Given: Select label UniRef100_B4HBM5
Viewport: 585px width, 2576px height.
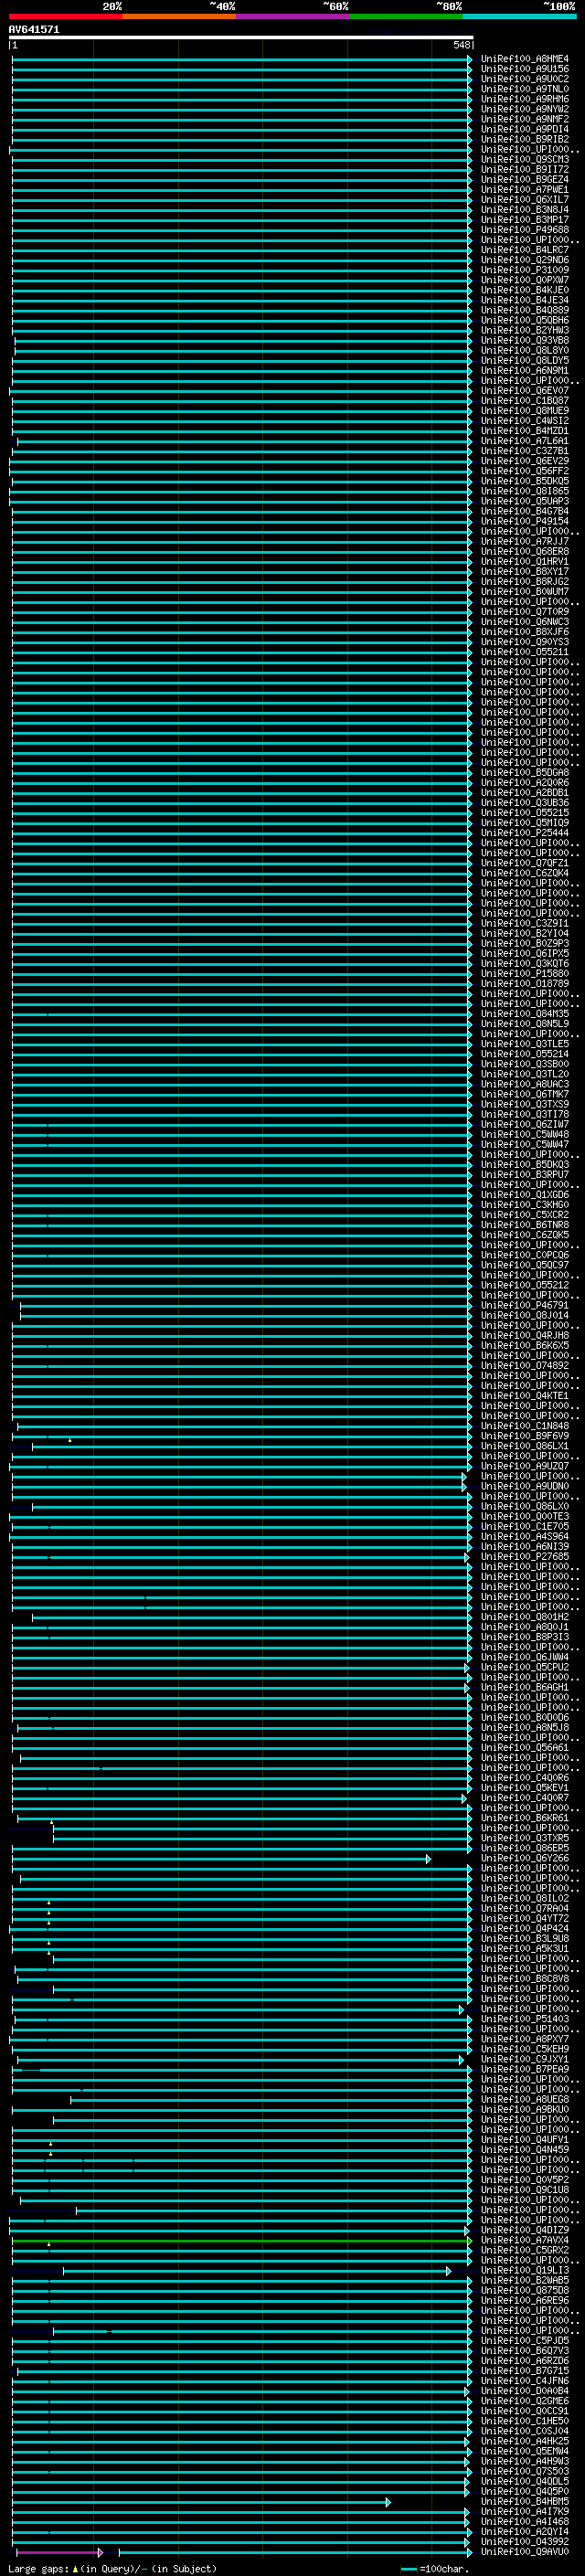Looking at the screenshot, I should pyautogui.click(x=524, y=2502).
